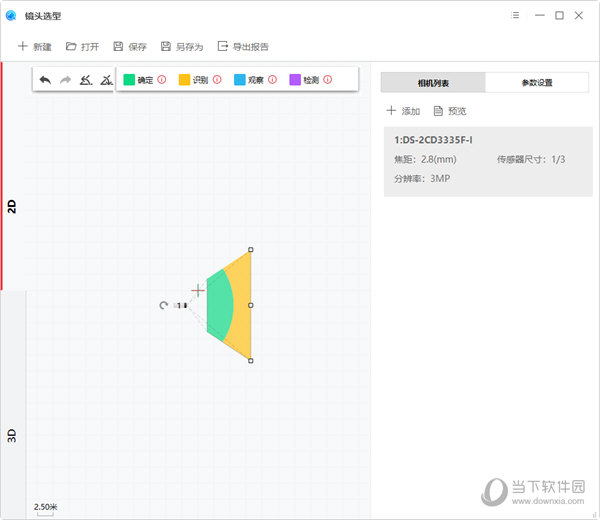Switch to the 3D view tab
Screen dimensions: 600x520
(x=12, y=435)
